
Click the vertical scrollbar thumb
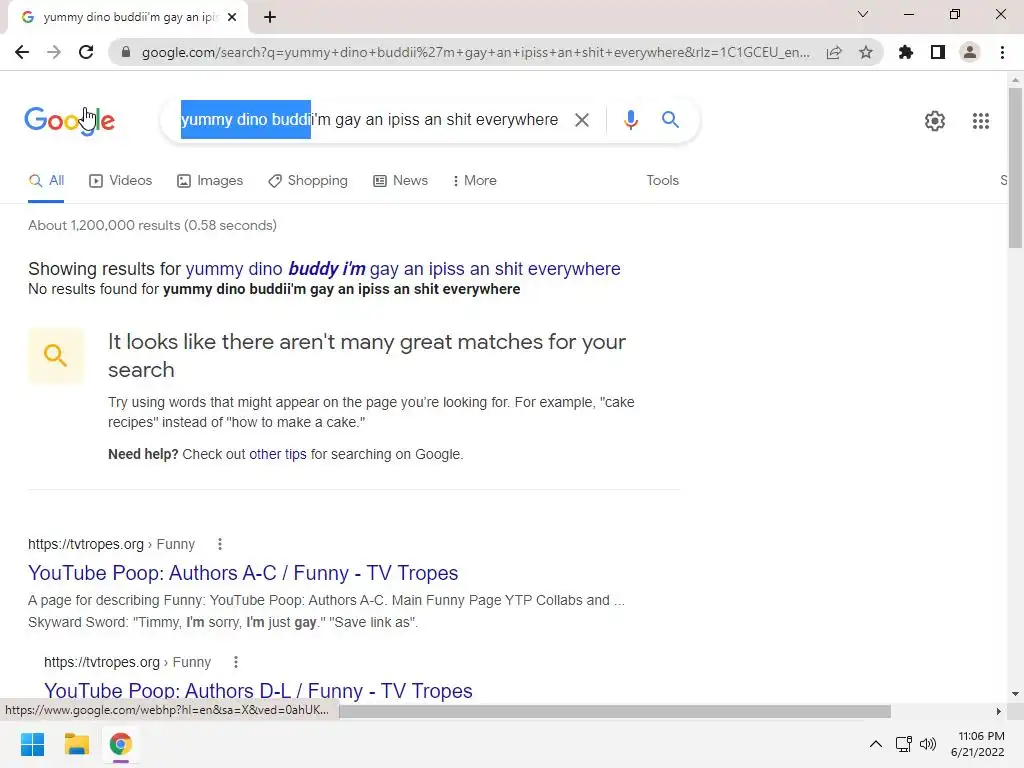click(1015, 167)
